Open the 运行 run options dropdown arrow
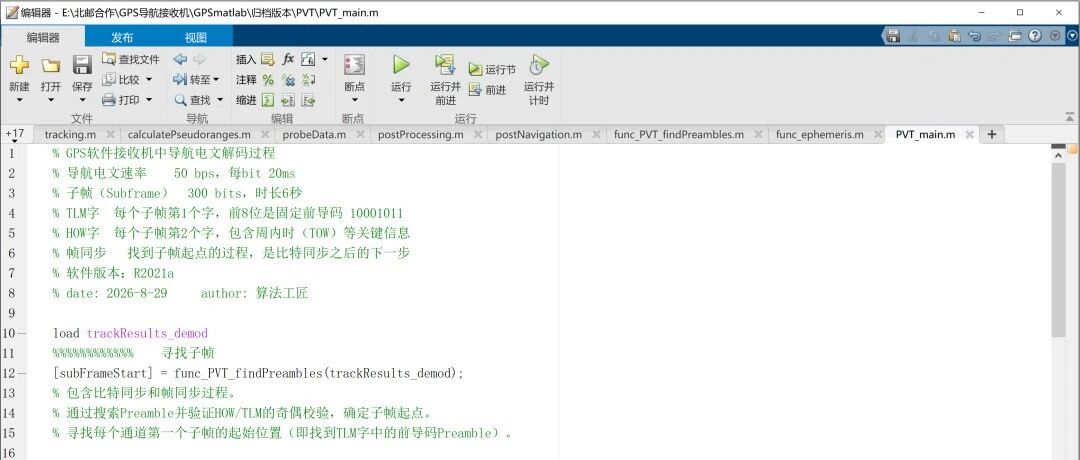This screenshot has width=1080, height=460. [401, 100]
